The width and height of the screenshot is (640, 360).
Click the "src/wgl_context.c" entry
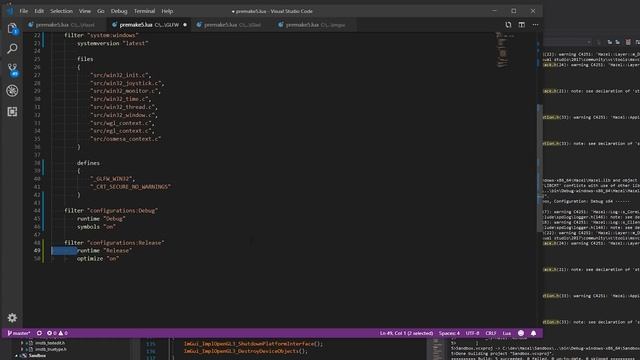122,123
